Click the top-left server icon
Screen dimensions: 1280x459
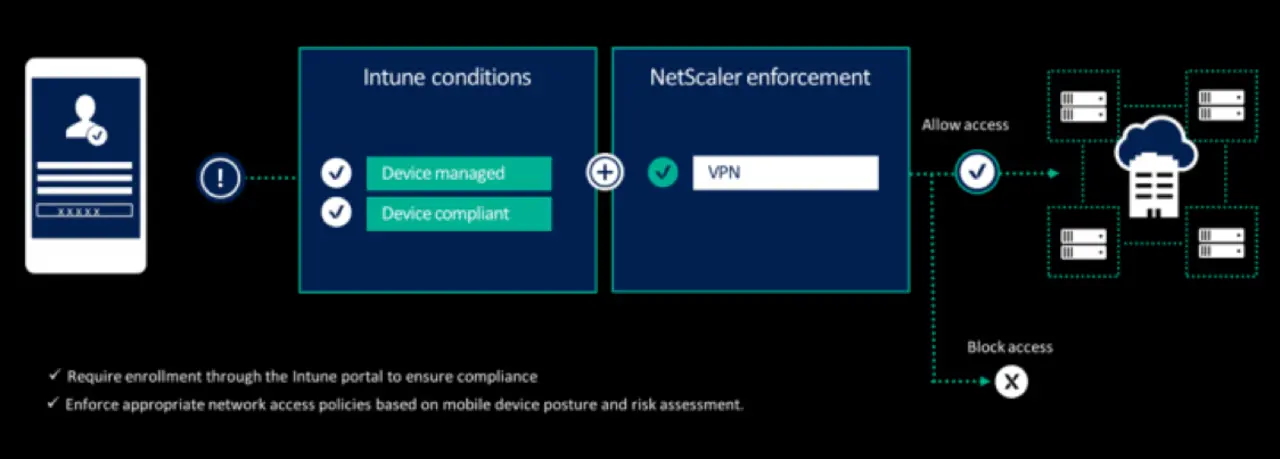tap(1083, 105)
